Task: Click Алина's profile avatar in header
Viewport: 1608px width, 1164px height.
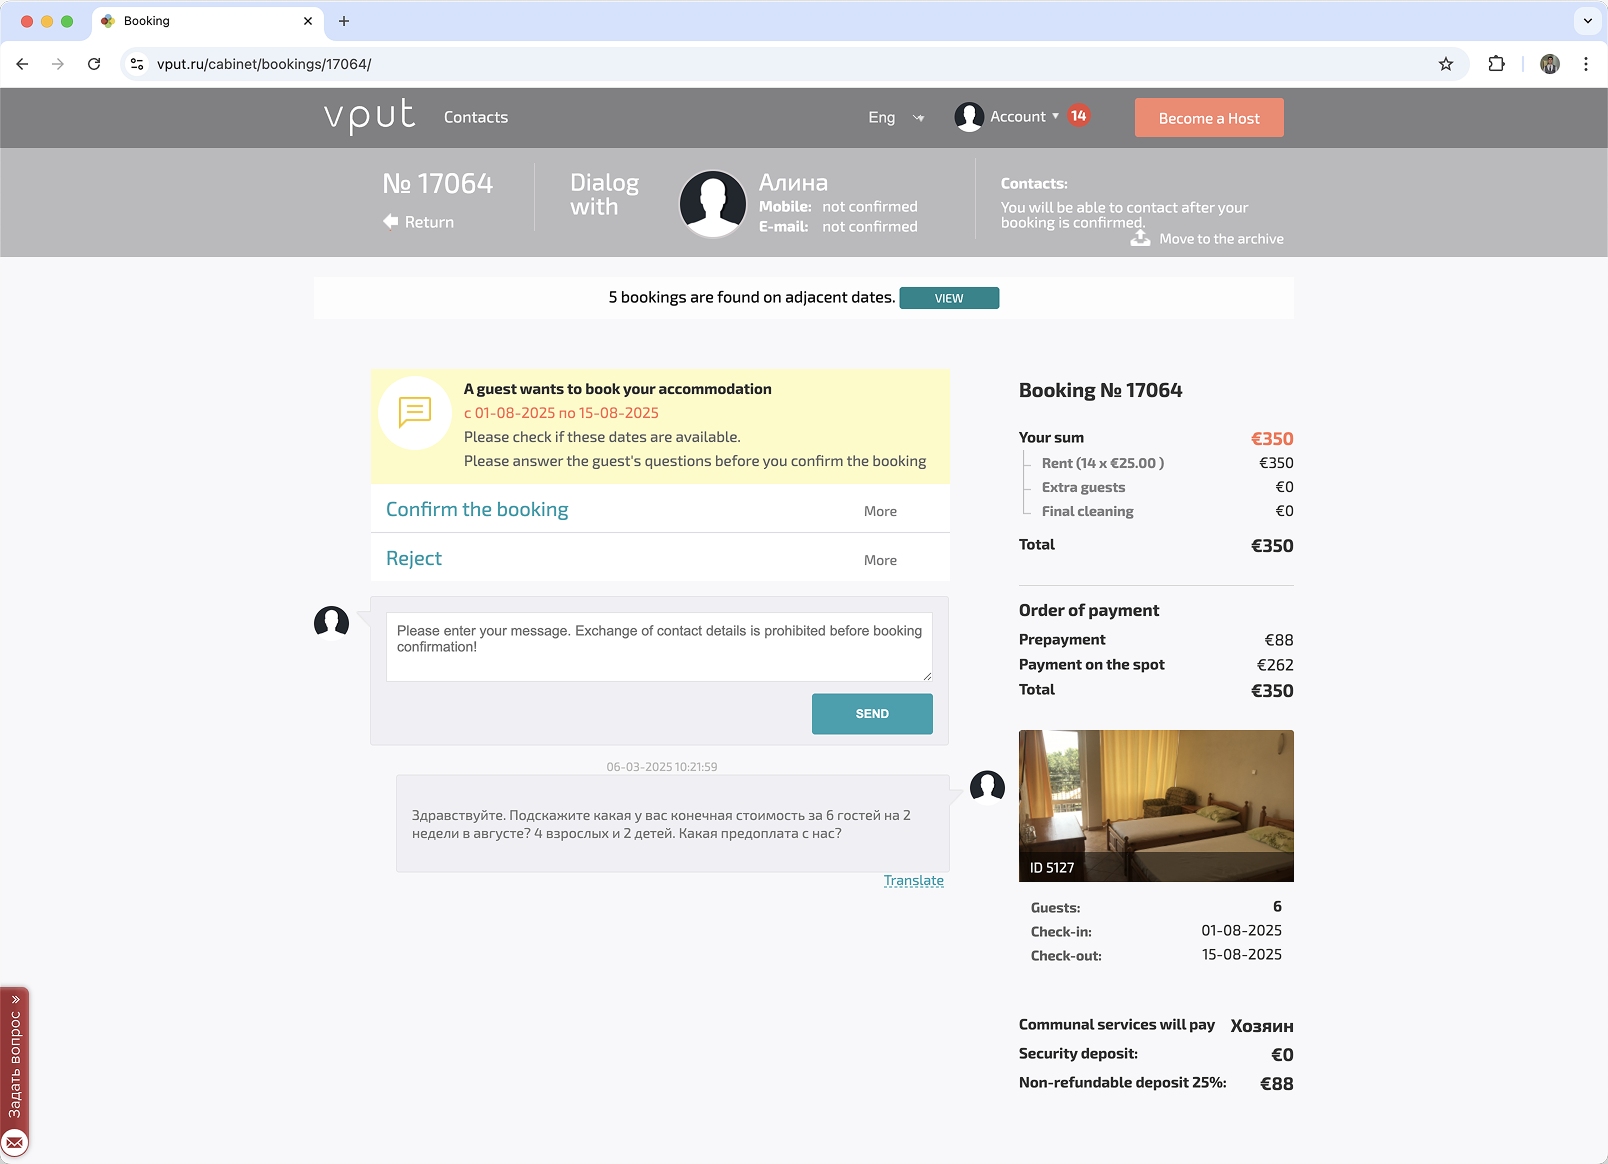Action: tap(712, 203)
